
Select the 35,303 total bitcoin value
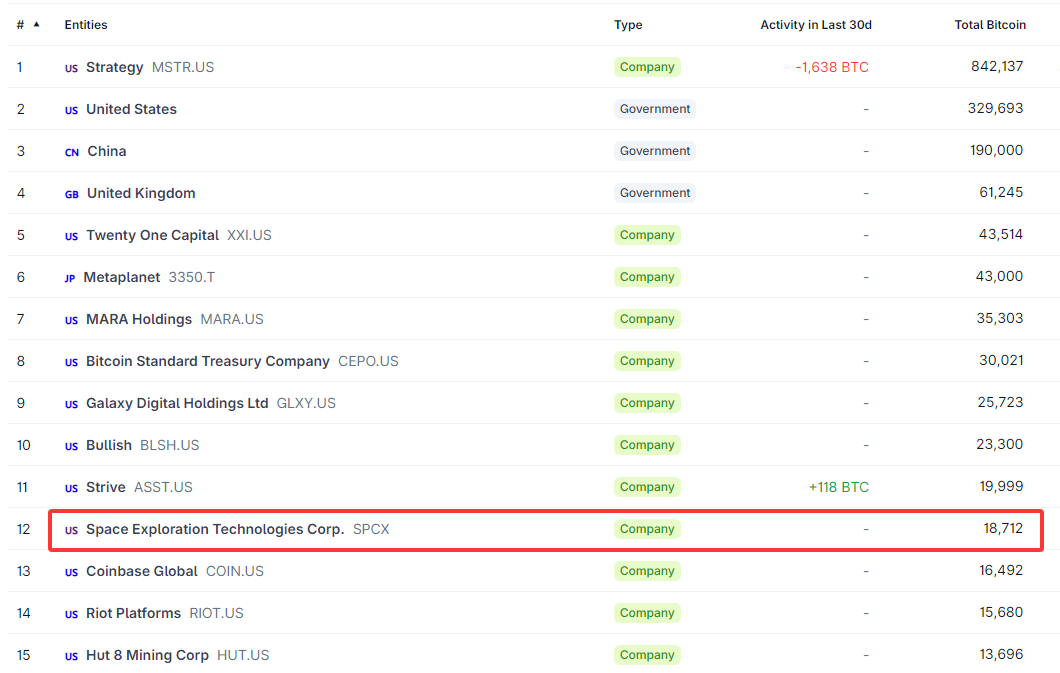1000,318
